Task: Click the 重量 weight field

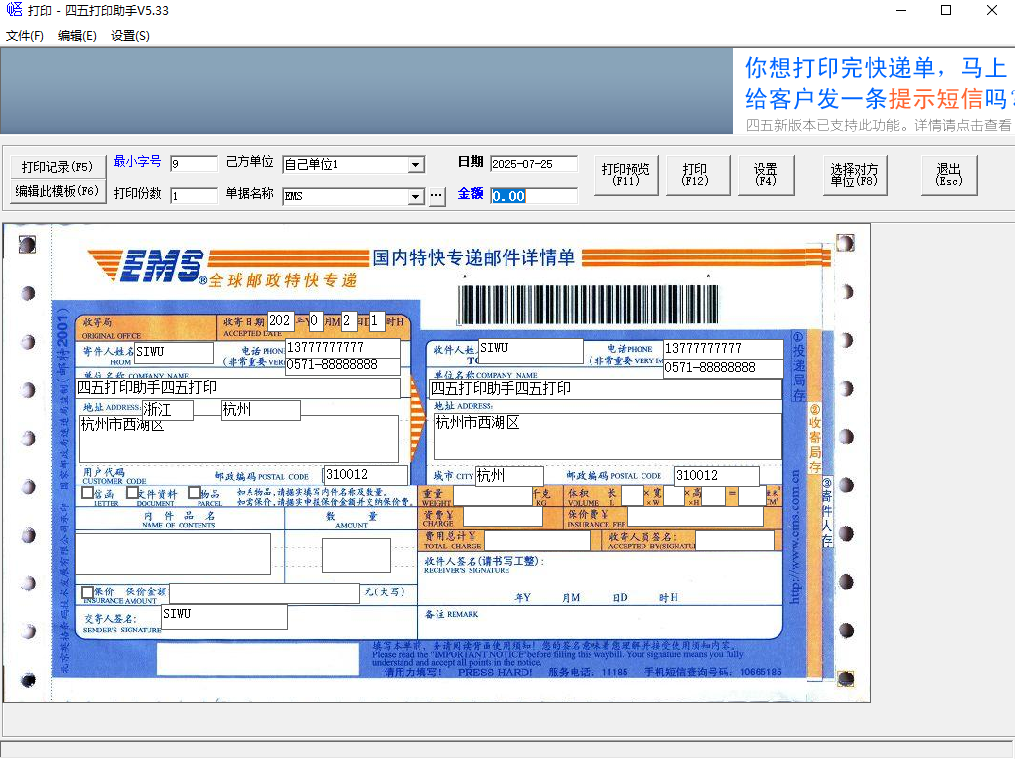Action: [x=493, y=496]
